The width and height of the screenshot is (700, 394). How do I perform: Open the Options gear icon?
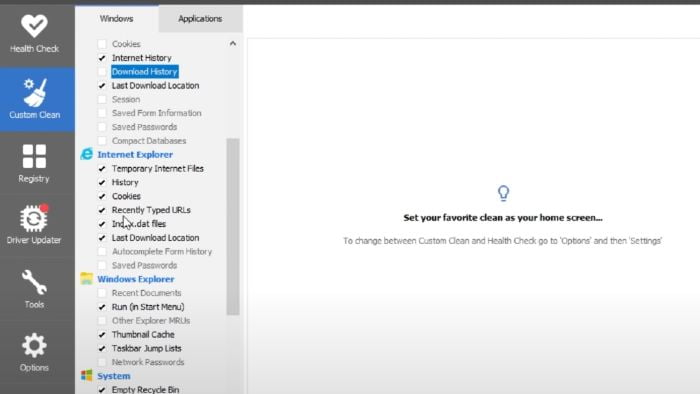pyautogui.click(x=34, y=345)
